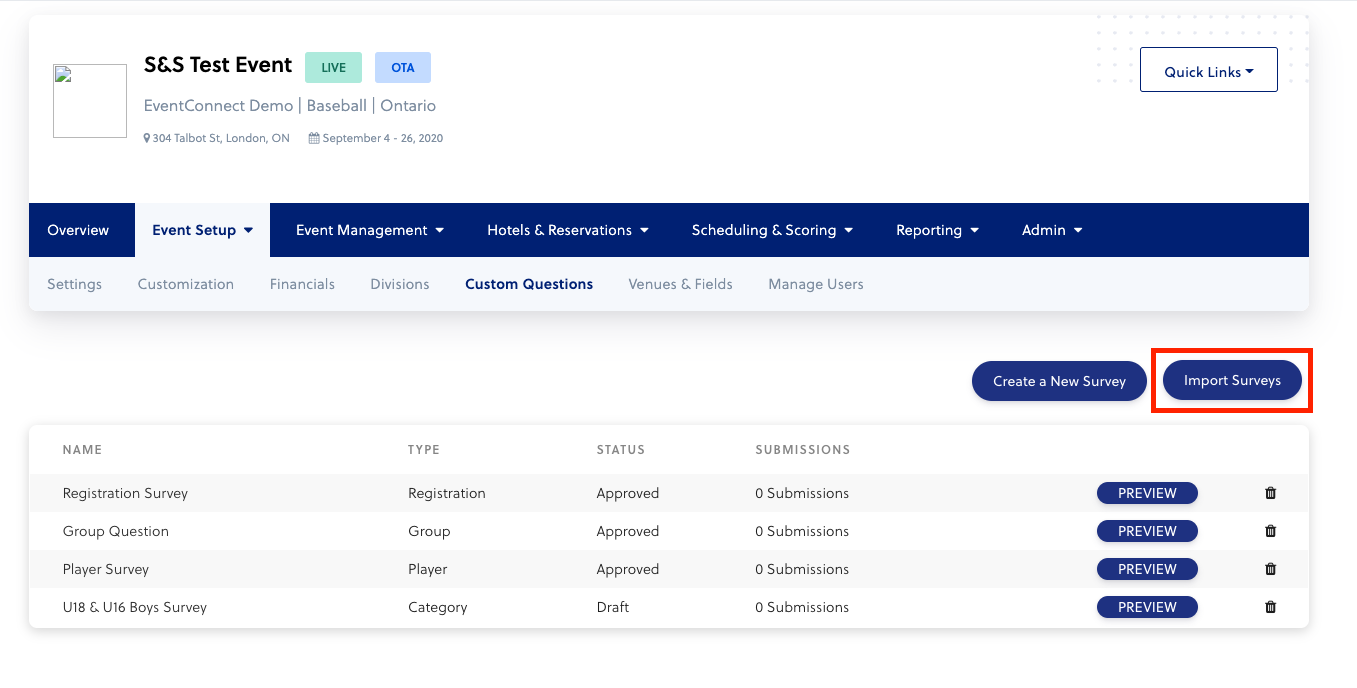The image size is (1357, 688).
Task: Click the 304 Talbot St, London, ON address
Action: tap(221, 138)
